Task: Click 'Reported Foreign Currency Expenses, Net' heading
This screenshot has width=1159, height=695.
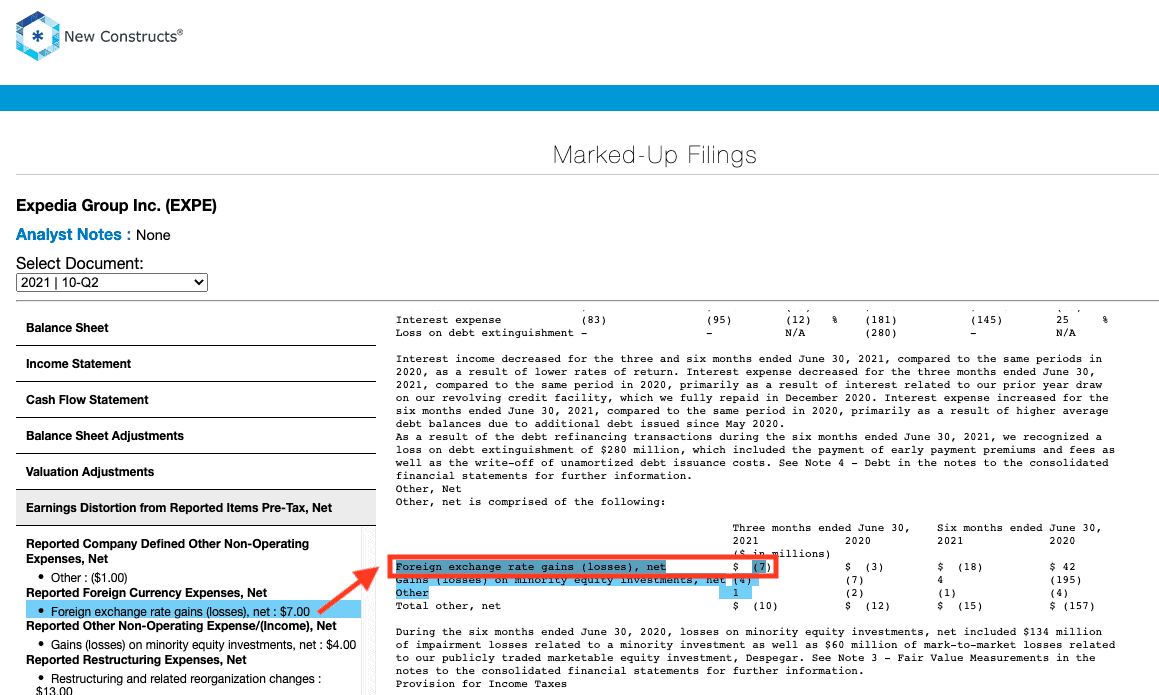Action: point(146,593)
